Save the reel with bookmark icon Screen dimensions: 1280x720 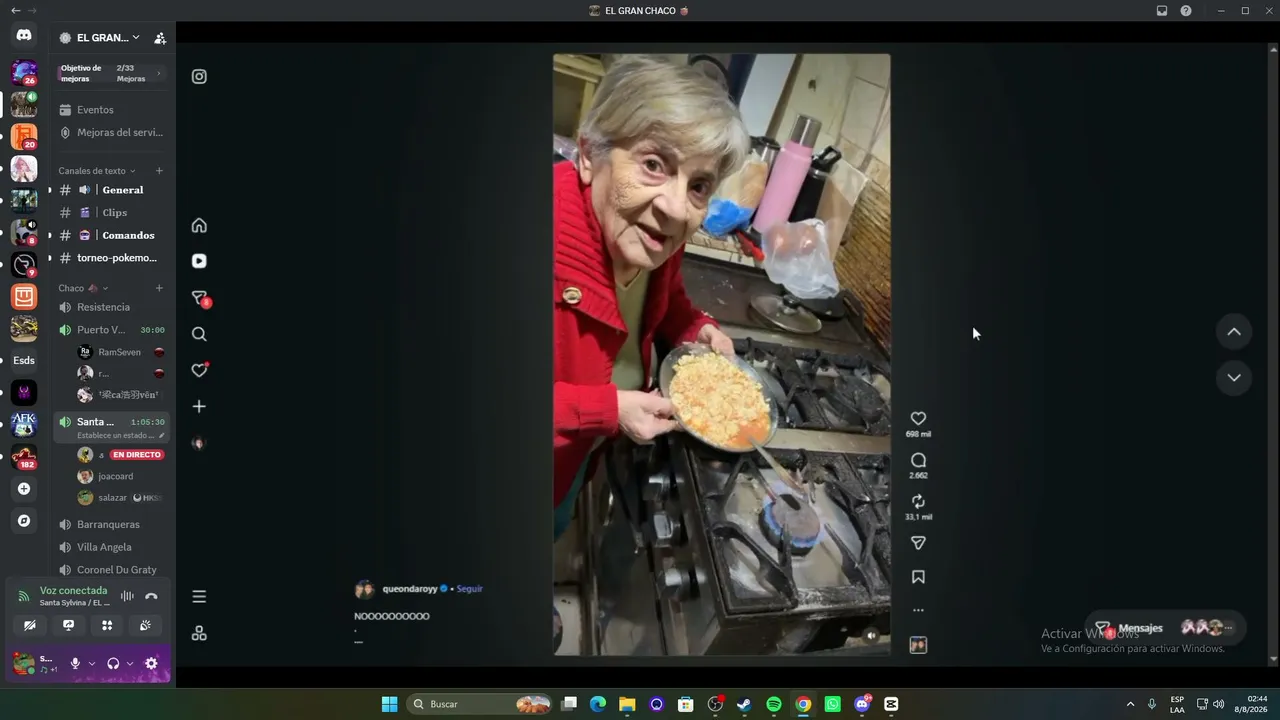coord(918,577)
